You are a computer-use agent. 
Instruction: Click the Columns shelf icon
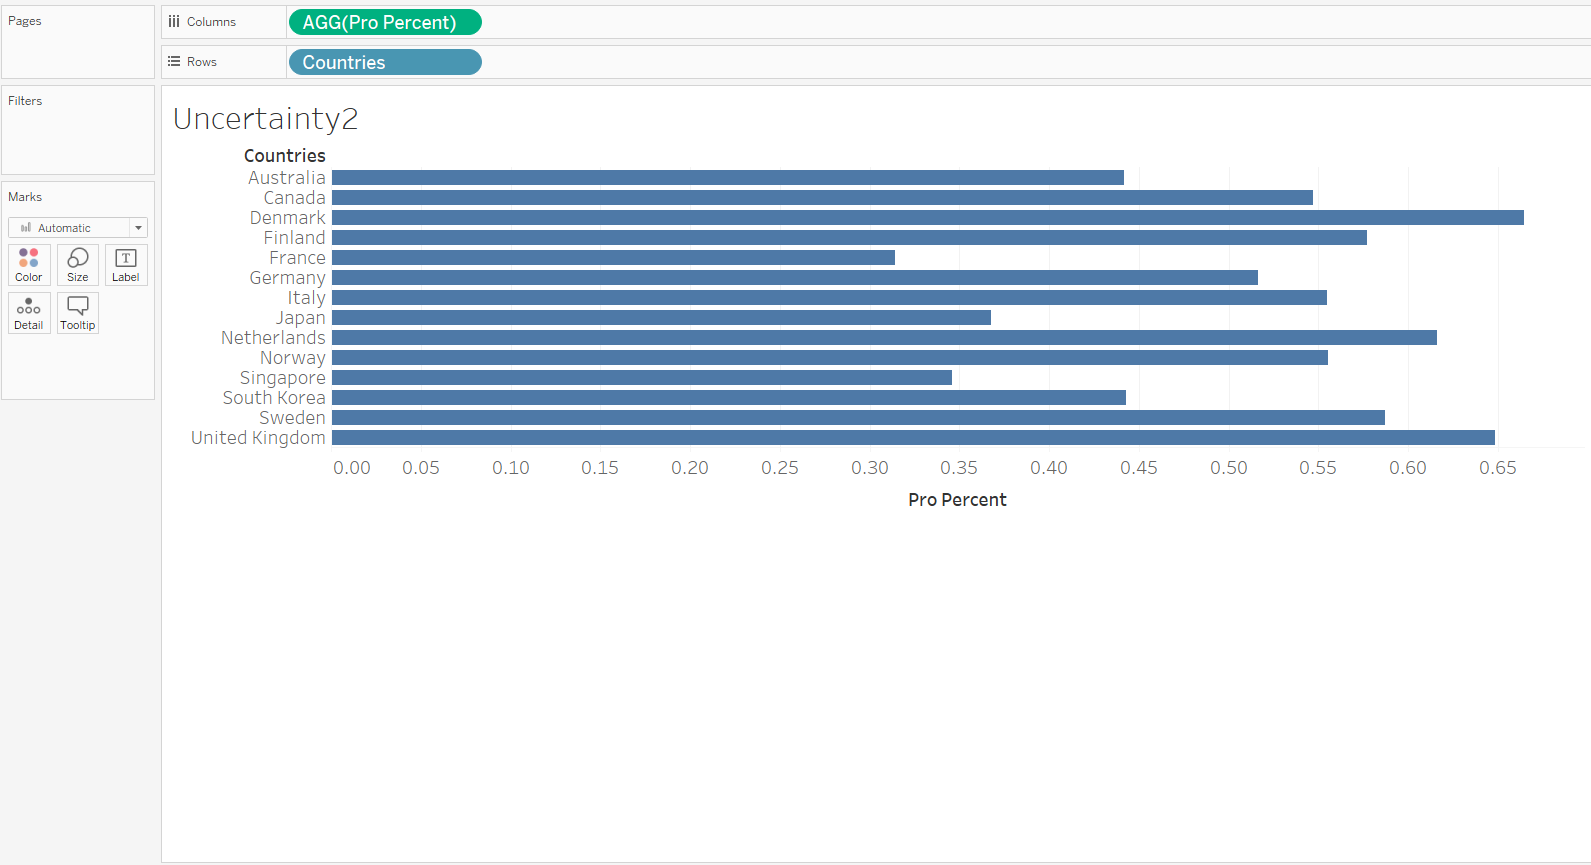pyautogui.click(x=174, y=22)
